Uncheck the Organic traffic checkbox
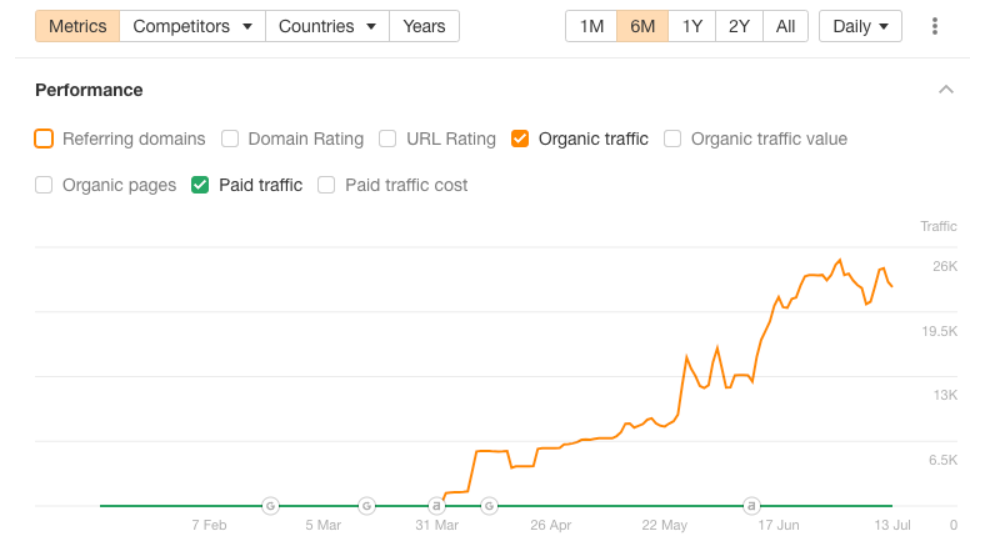Screen dimensions: 985x541 pyautogui.click(x=519, y=139)
